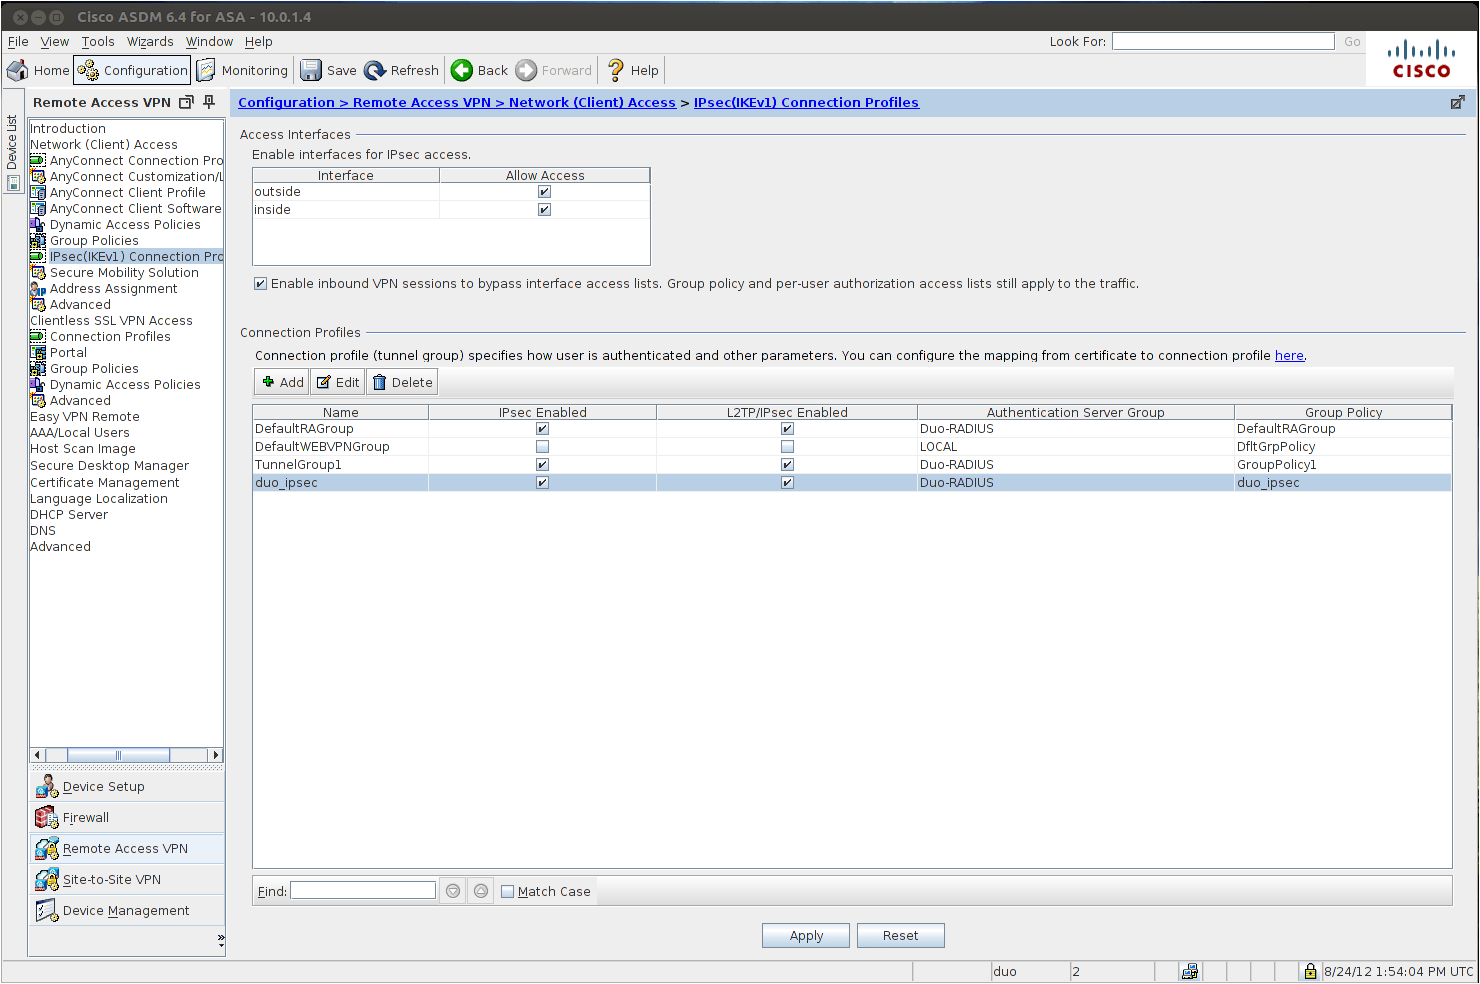Apply the connection profile changes
The width and height of the screenshot is (1480, 984).
(x=805, y=935)
